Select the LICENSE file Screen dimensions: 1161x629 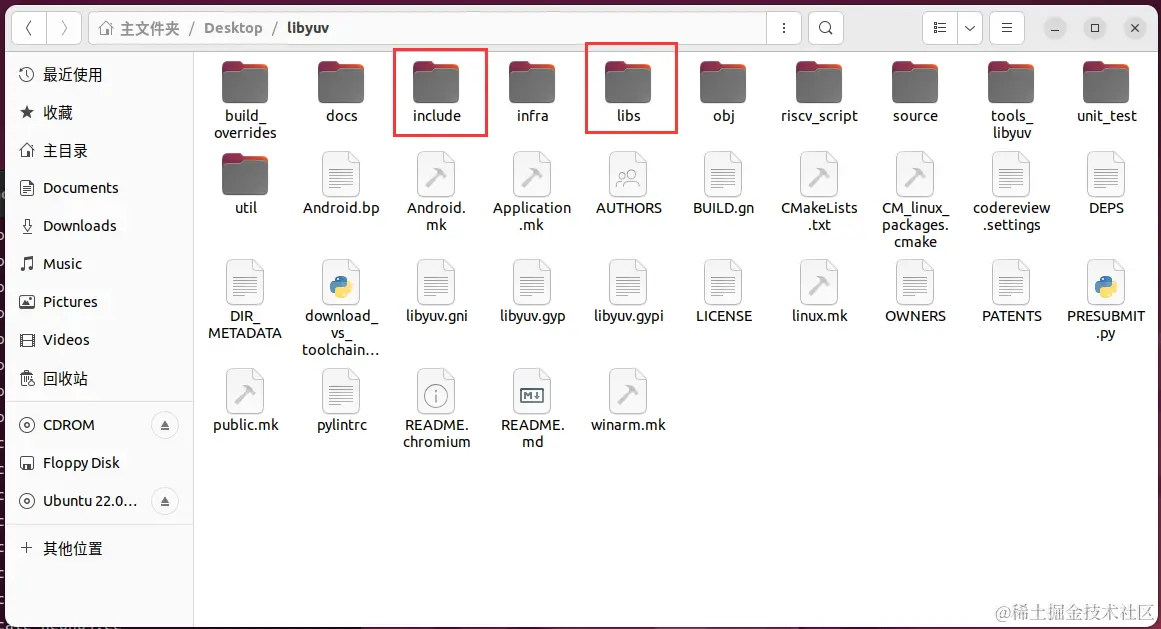(723, 292)
